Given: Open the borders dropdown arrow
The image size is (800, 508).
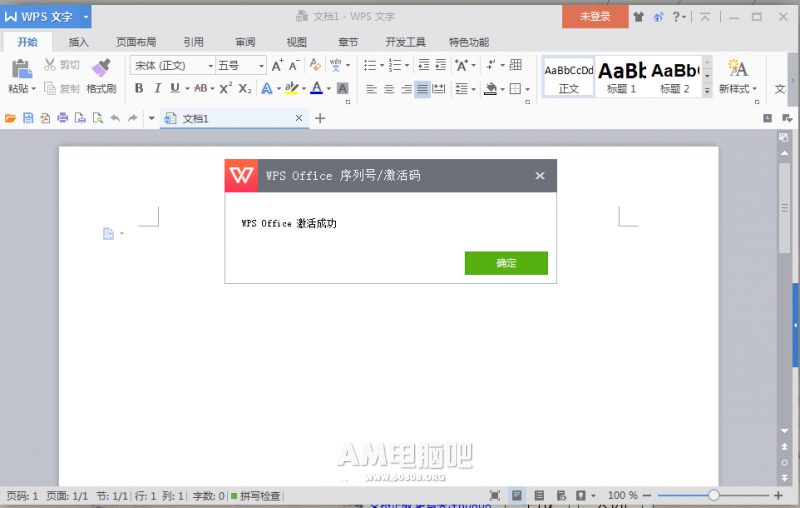Looking at the screenshot, I should tap(528, 89).
